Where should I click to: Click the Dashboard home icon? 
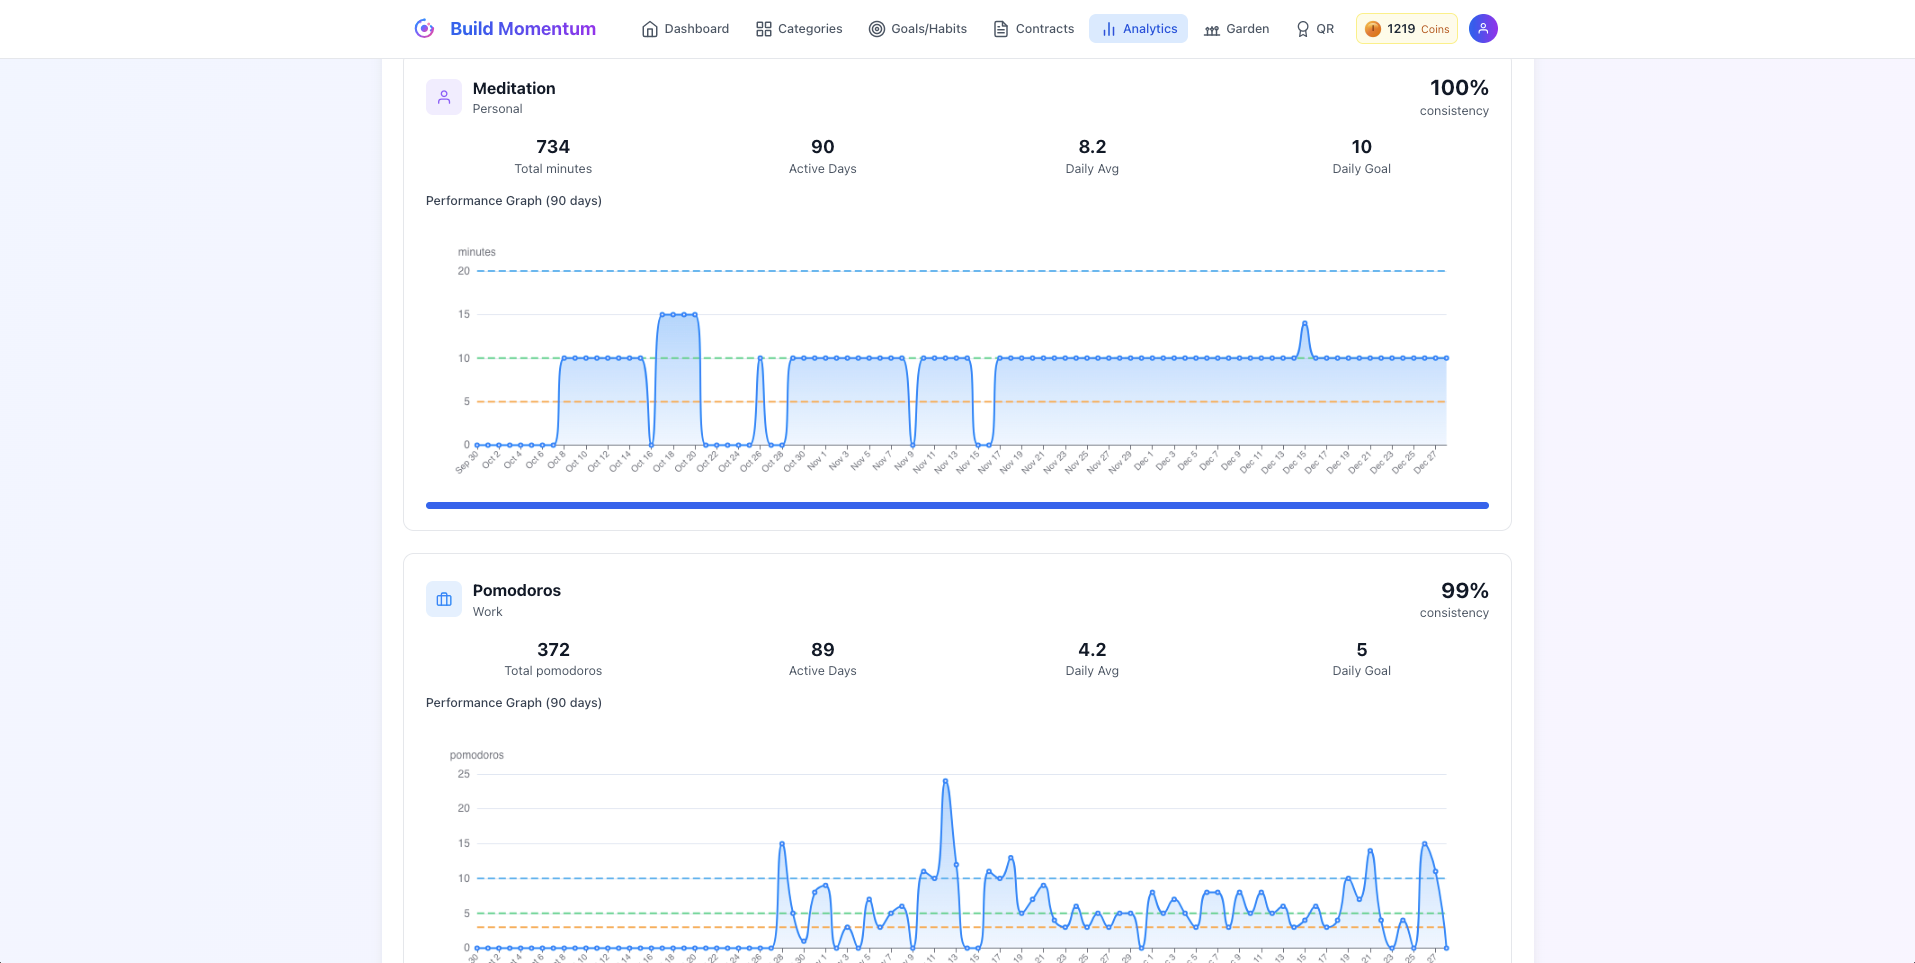[650, 29]
